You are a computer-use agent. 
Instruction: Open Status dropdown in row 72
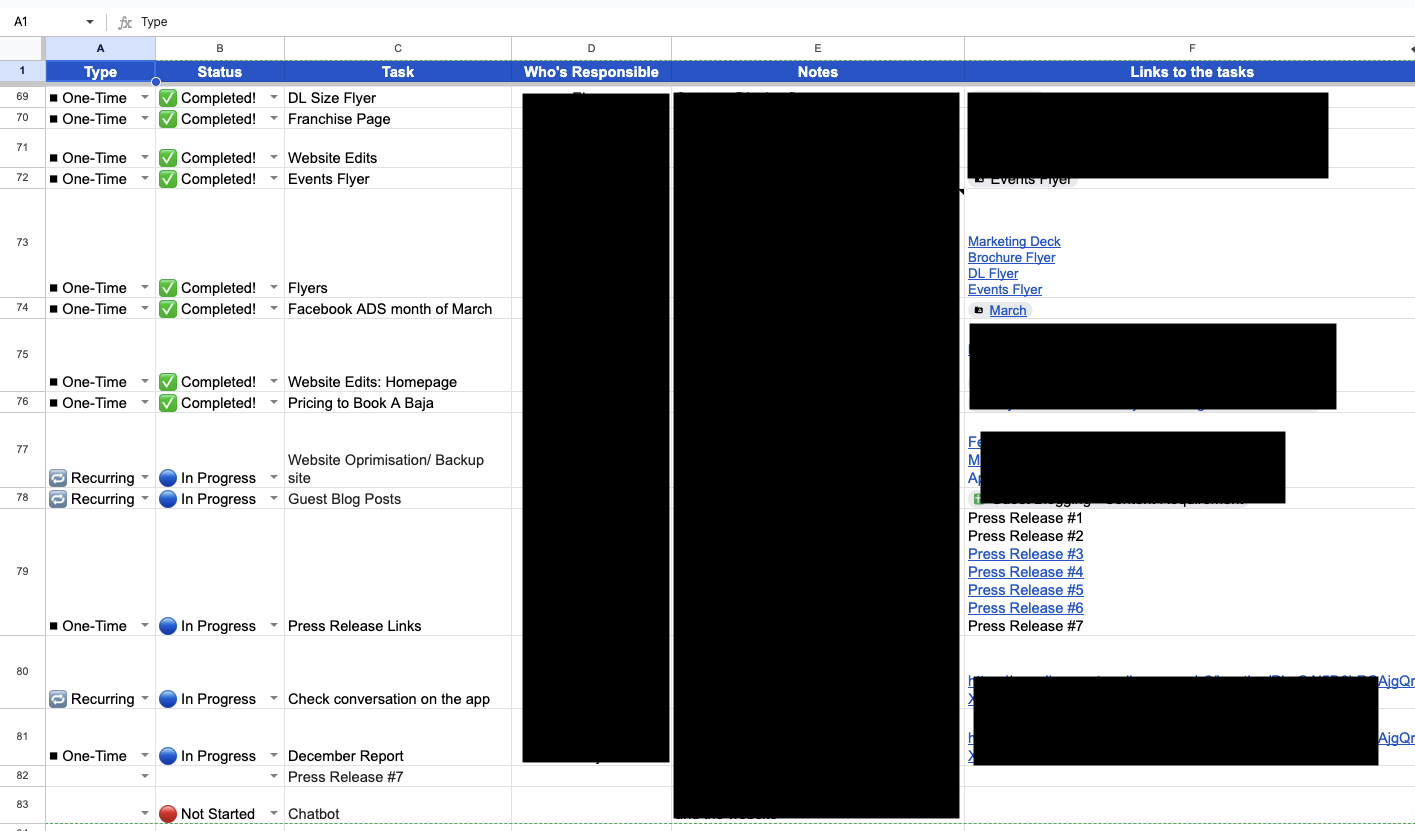coord(274,179)
